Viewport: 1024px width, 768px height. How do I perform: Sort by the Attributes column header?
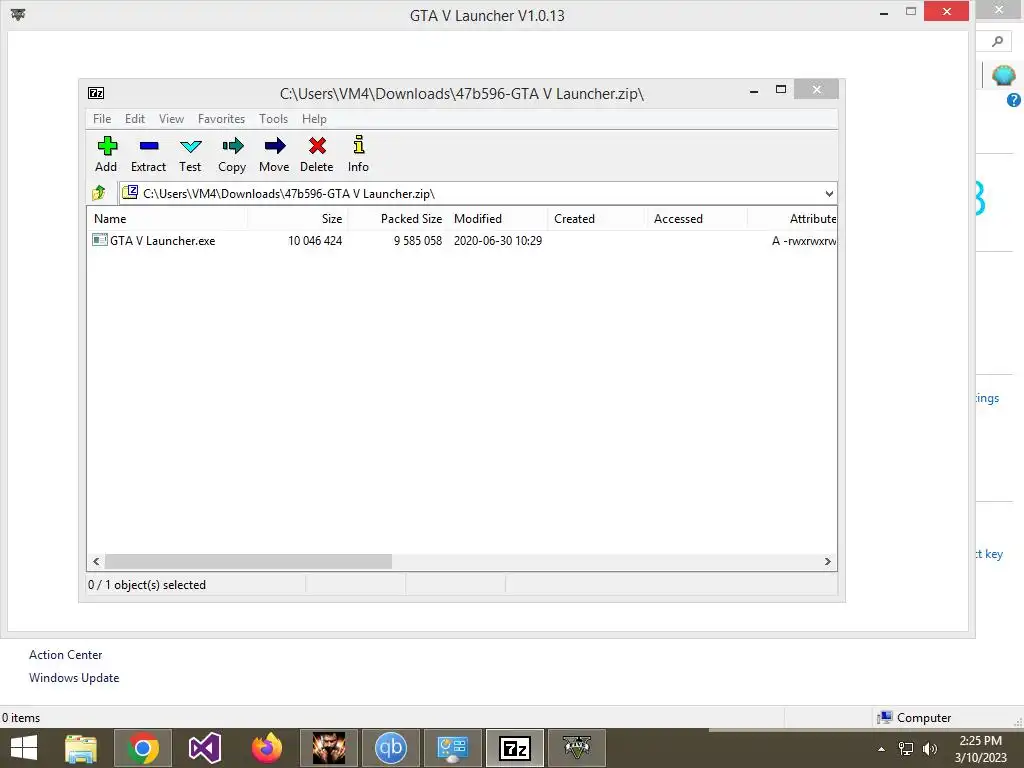click(792, 219)
